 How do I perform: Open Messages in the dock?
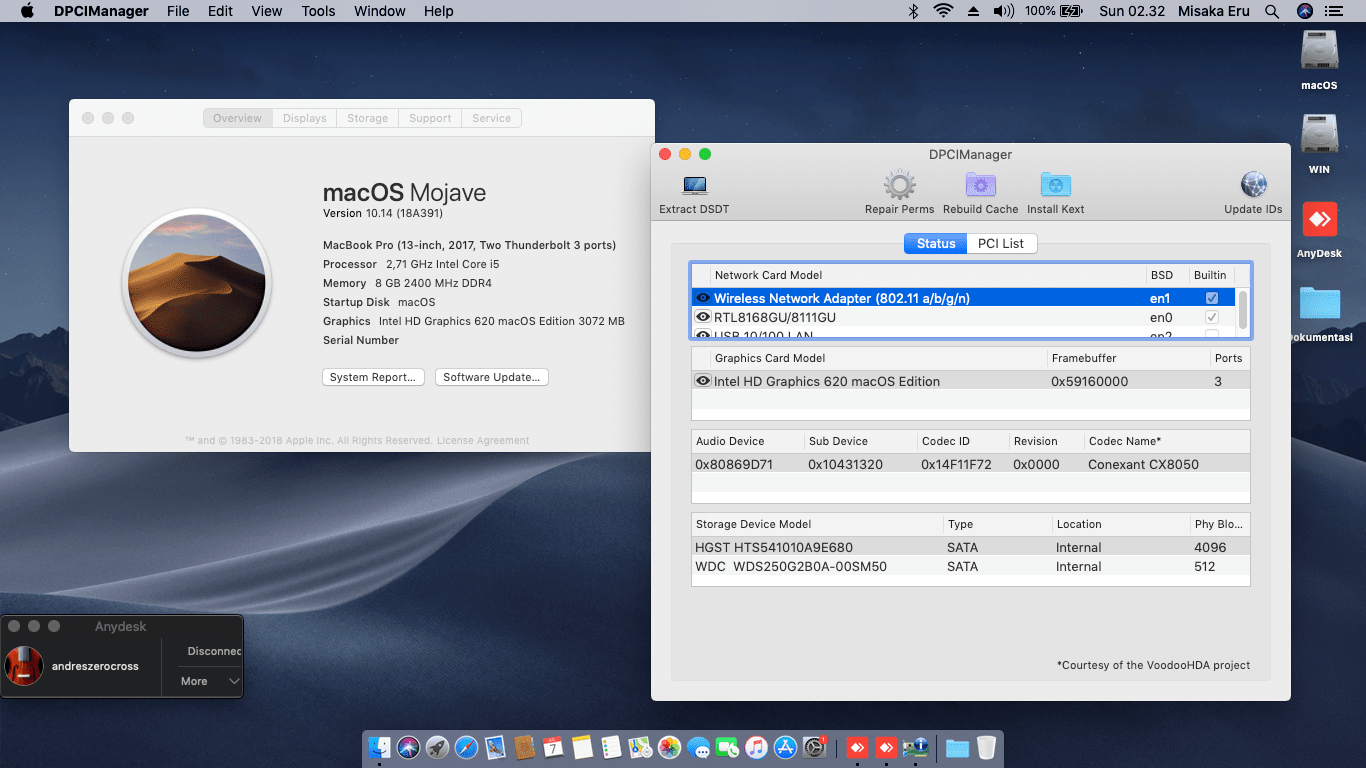[698, 747]
